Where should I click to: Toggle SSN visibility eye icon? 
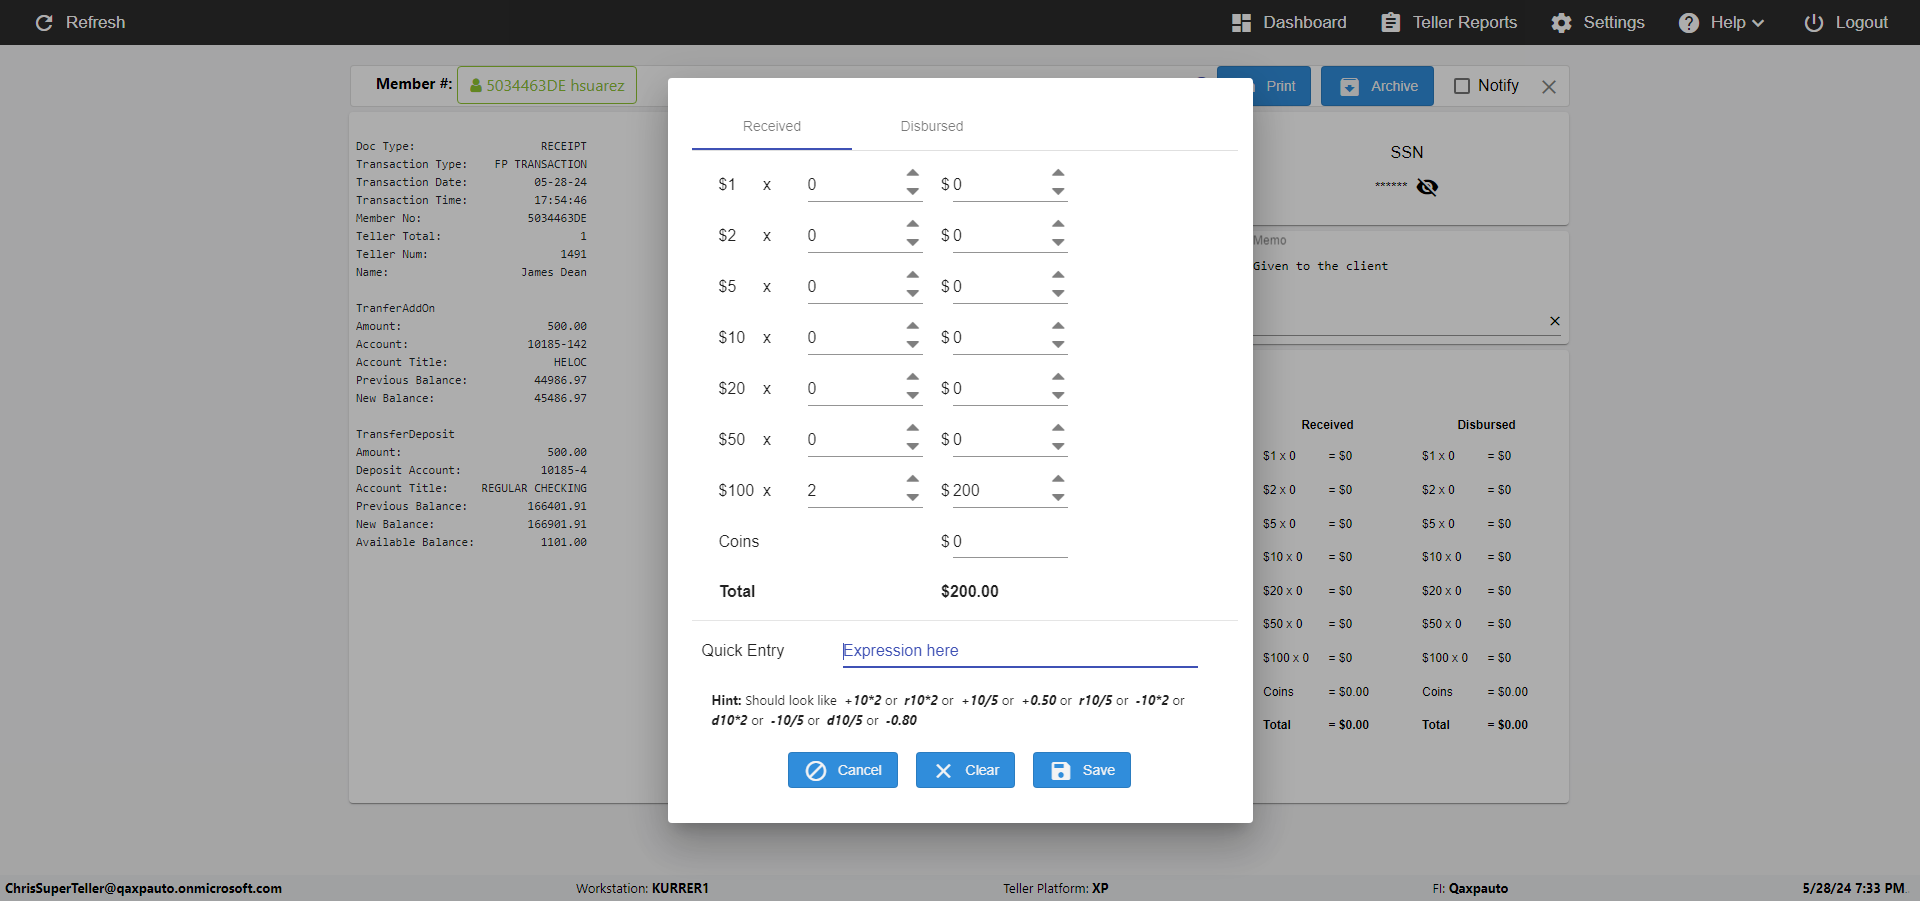point(1427,187)
